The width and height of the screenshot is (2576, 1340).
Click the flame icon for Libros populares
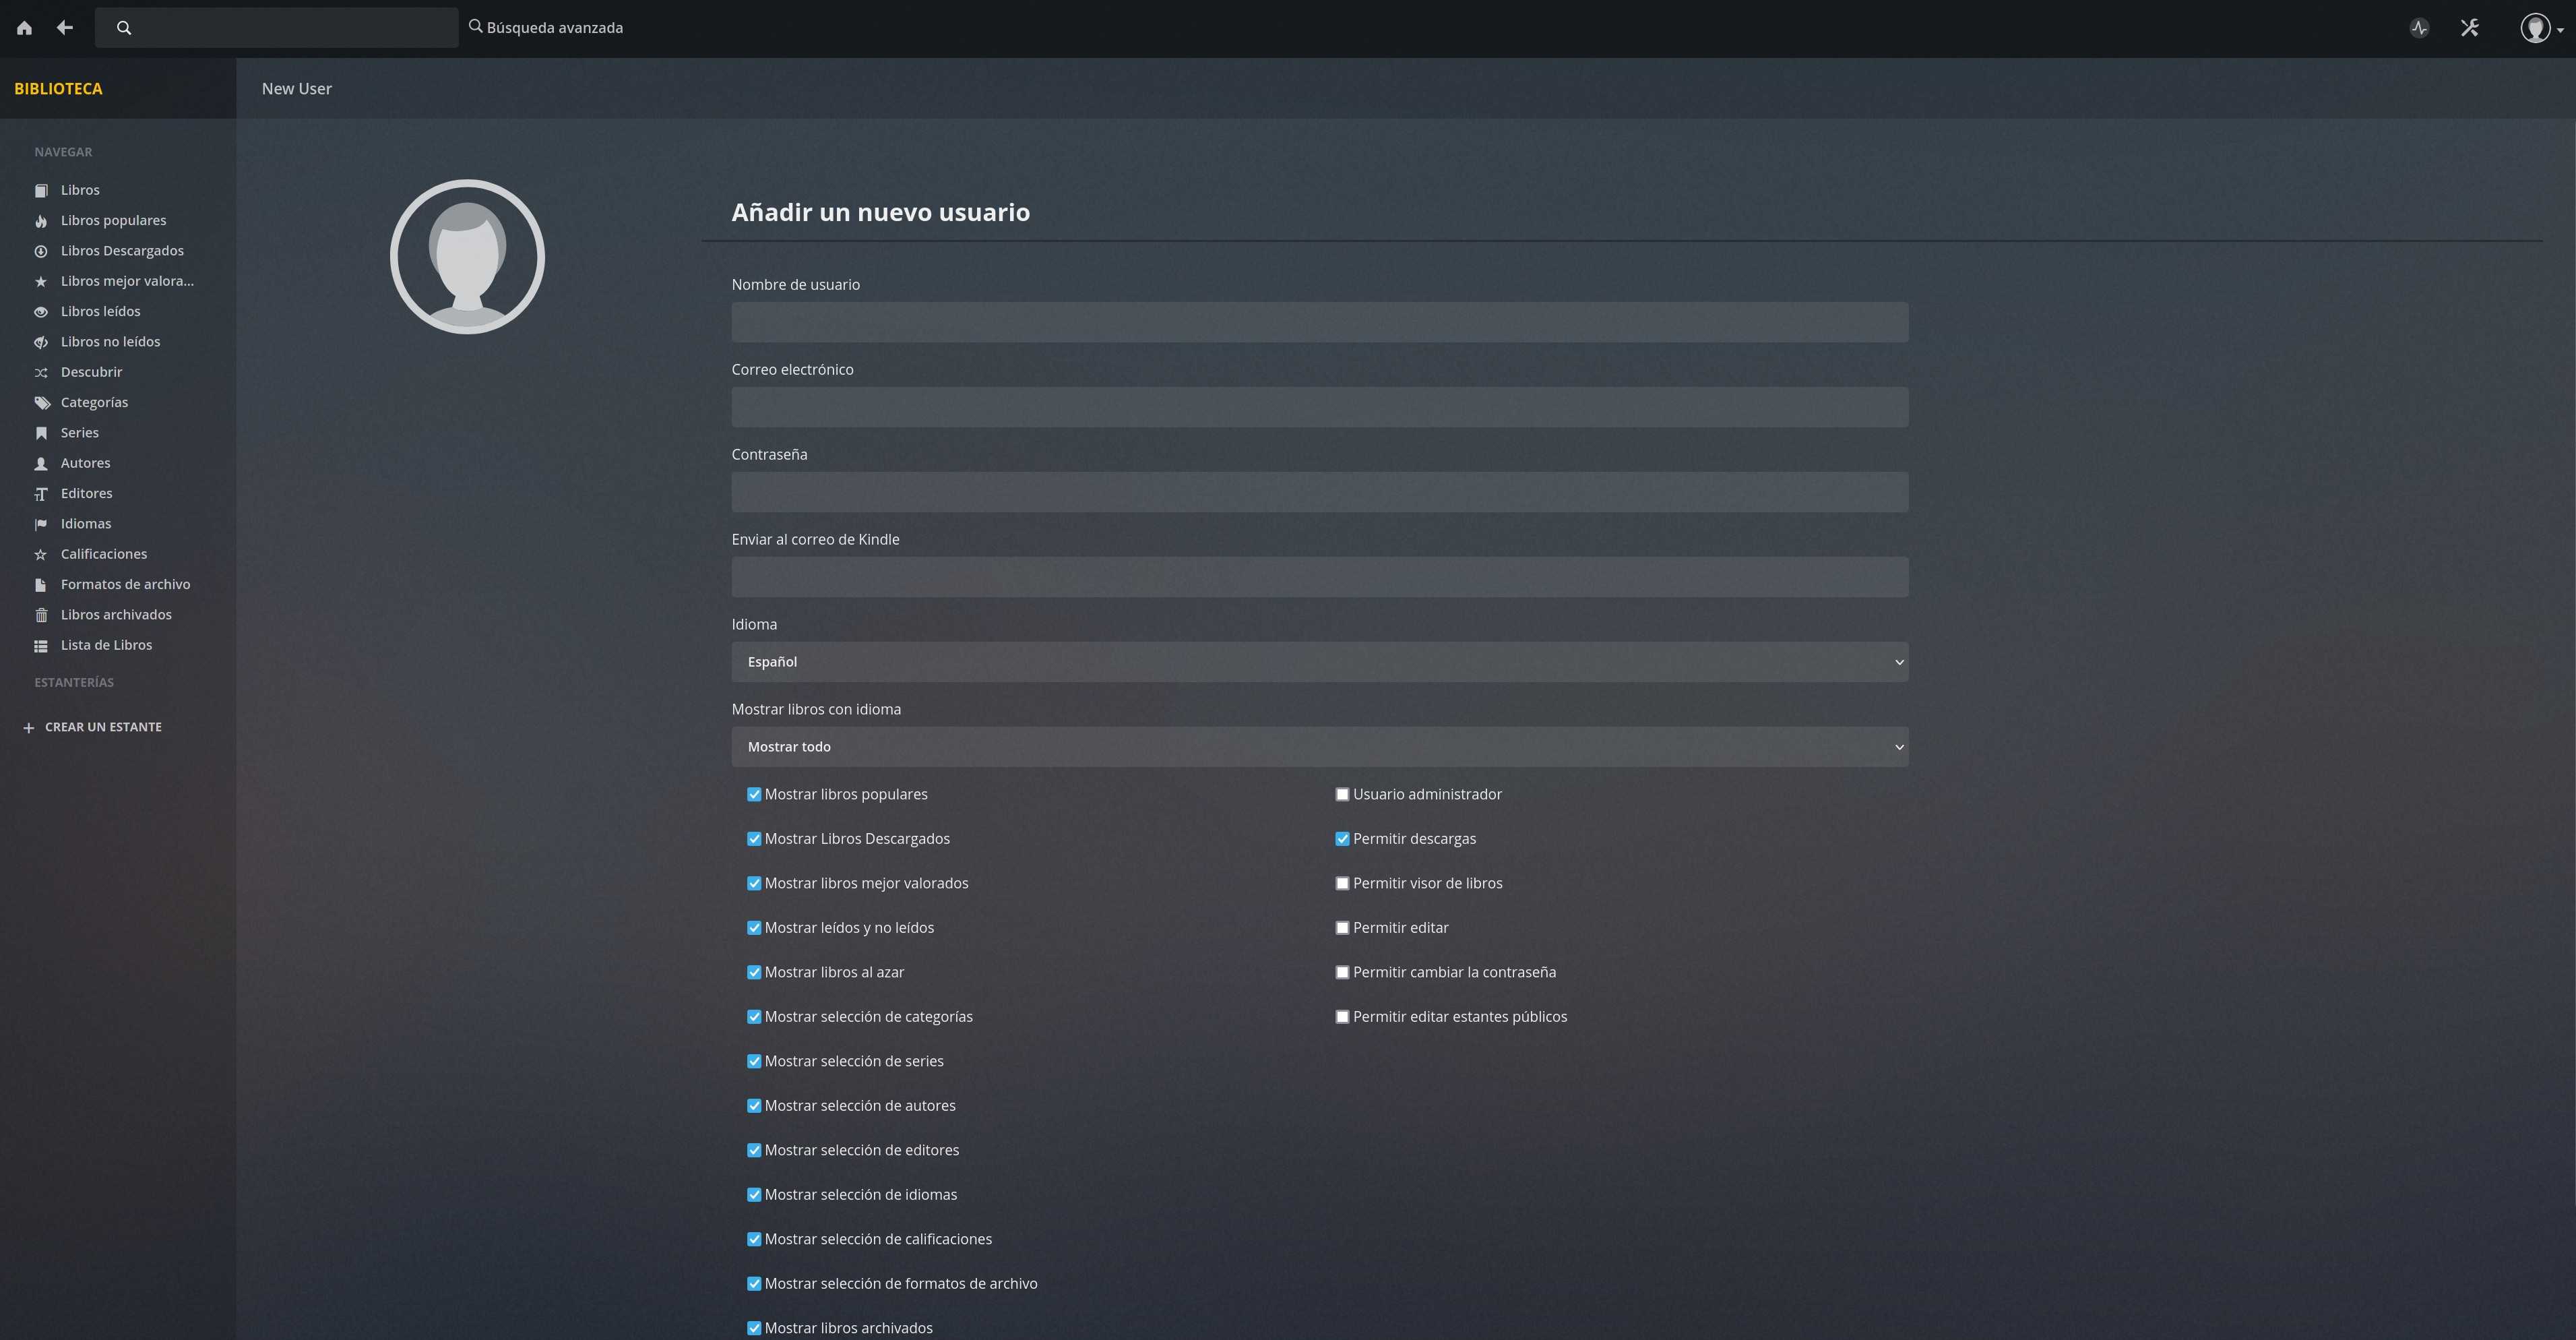(x=41, y=221)
